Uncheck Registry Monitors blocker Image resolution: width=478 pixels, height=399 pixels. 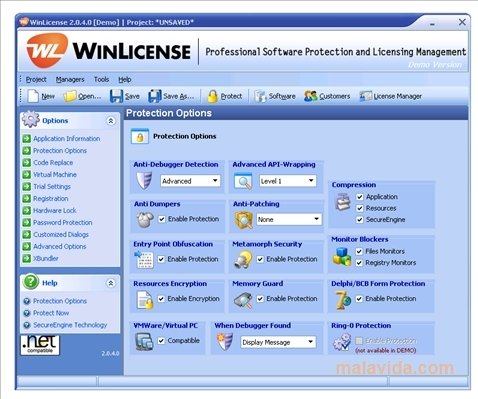pyautogui.click(x=359, y=263)
